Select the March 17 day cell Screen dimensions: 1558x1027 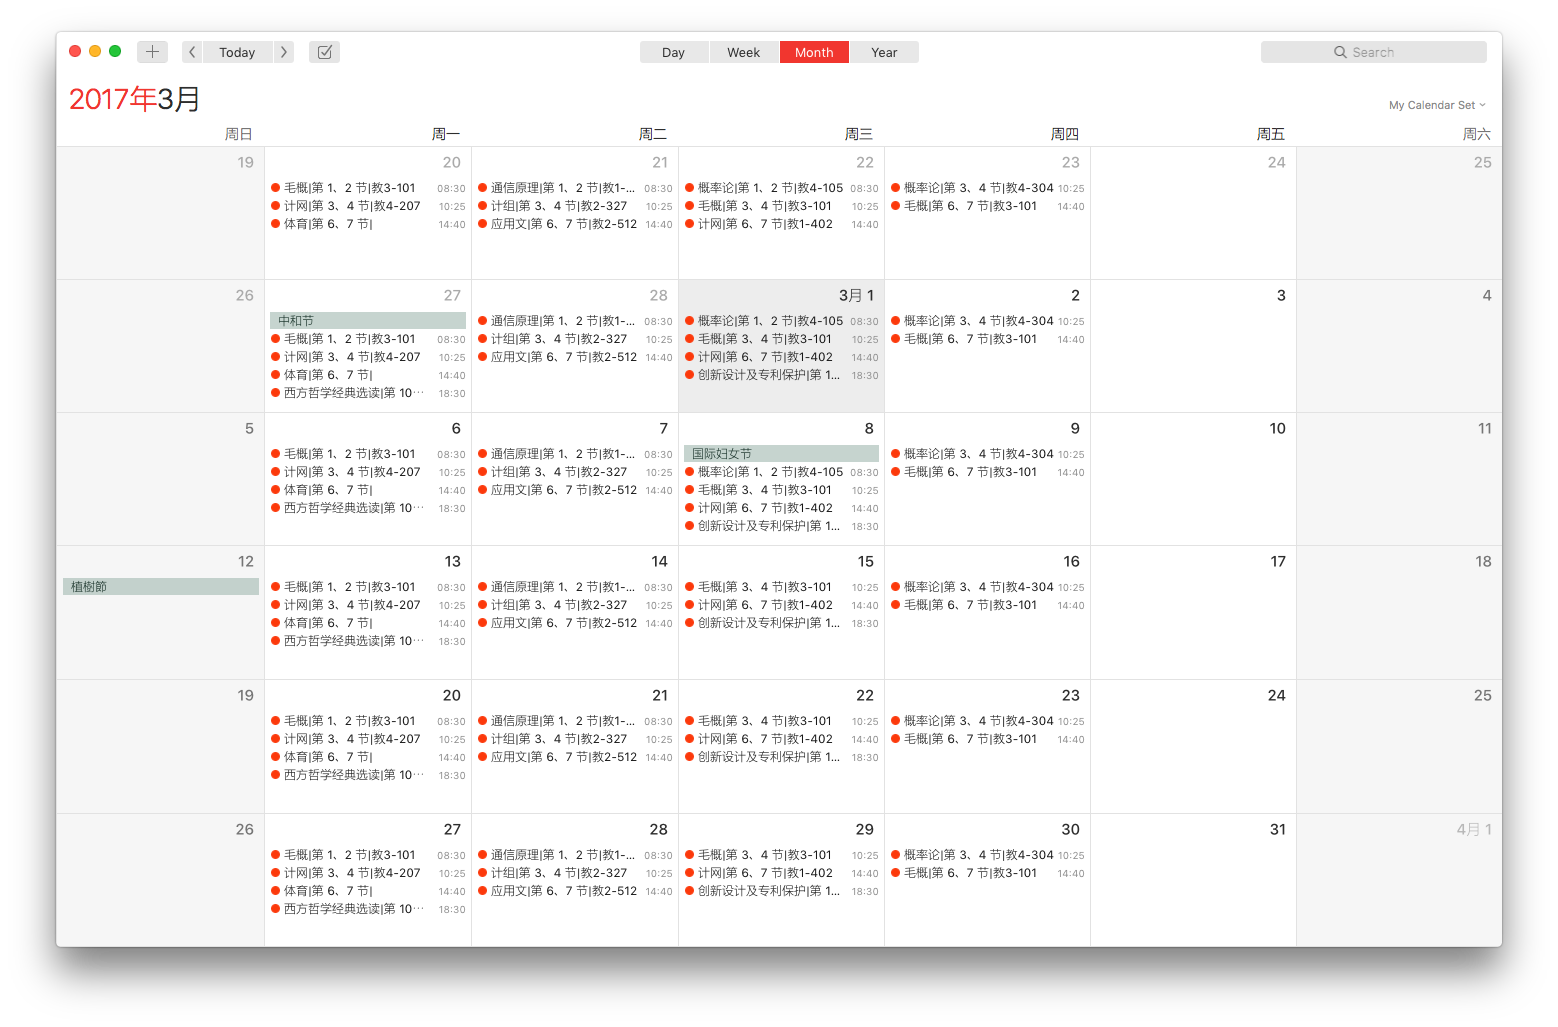pos(1193,612)
